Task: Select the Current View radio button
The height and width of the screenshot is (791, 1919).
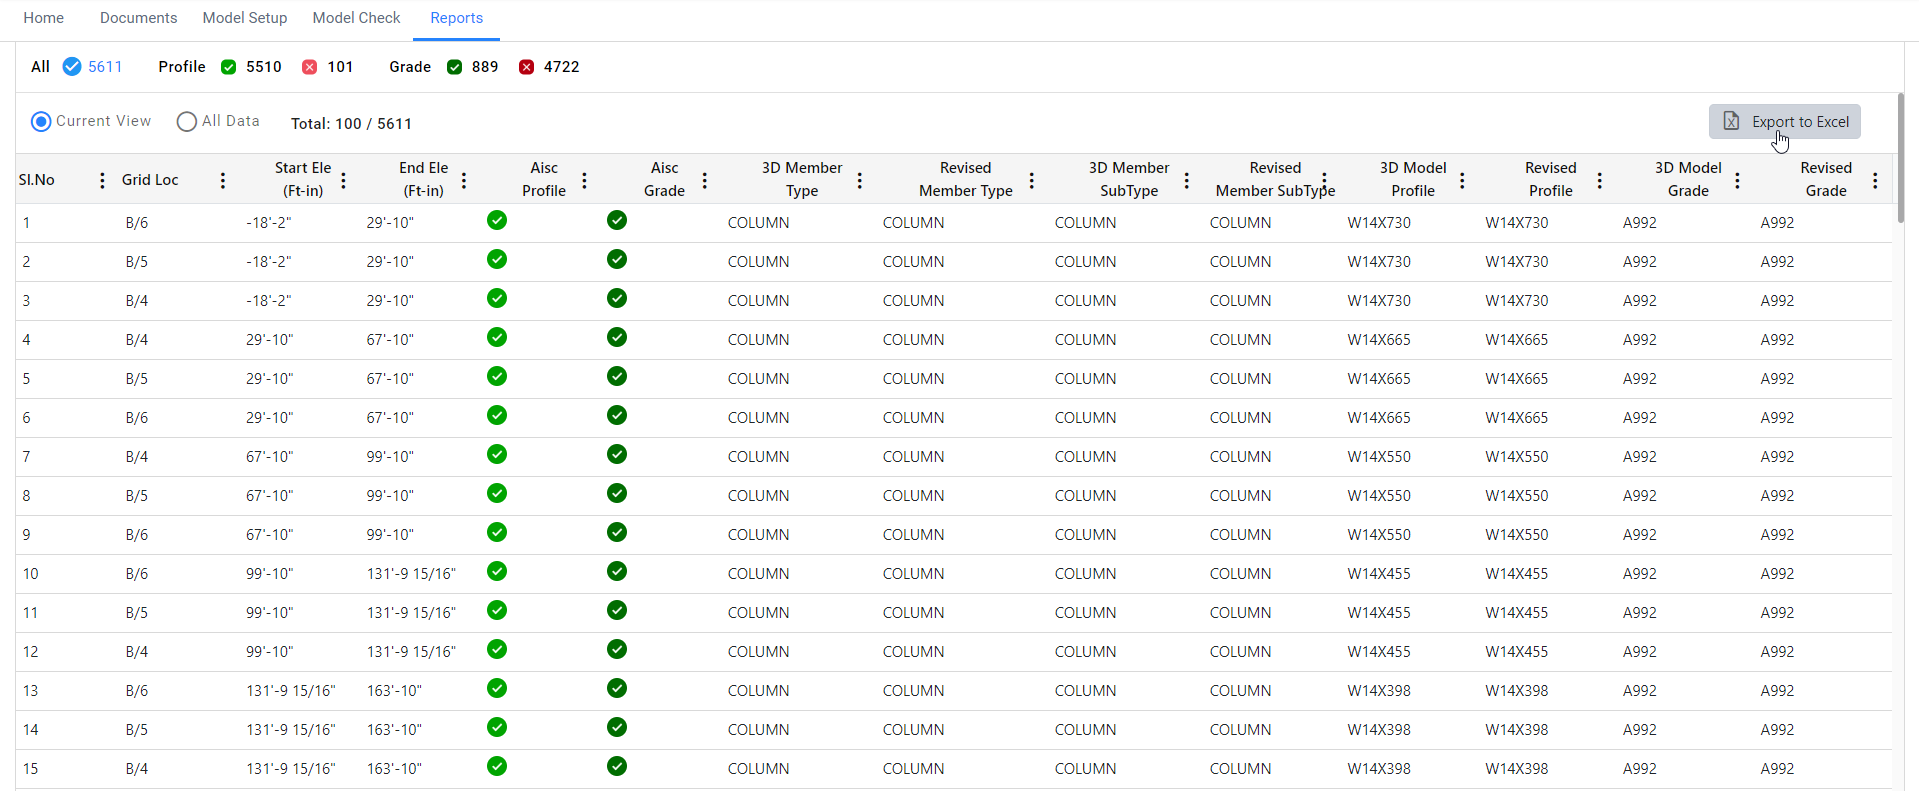Action: (x=41, y=121)
